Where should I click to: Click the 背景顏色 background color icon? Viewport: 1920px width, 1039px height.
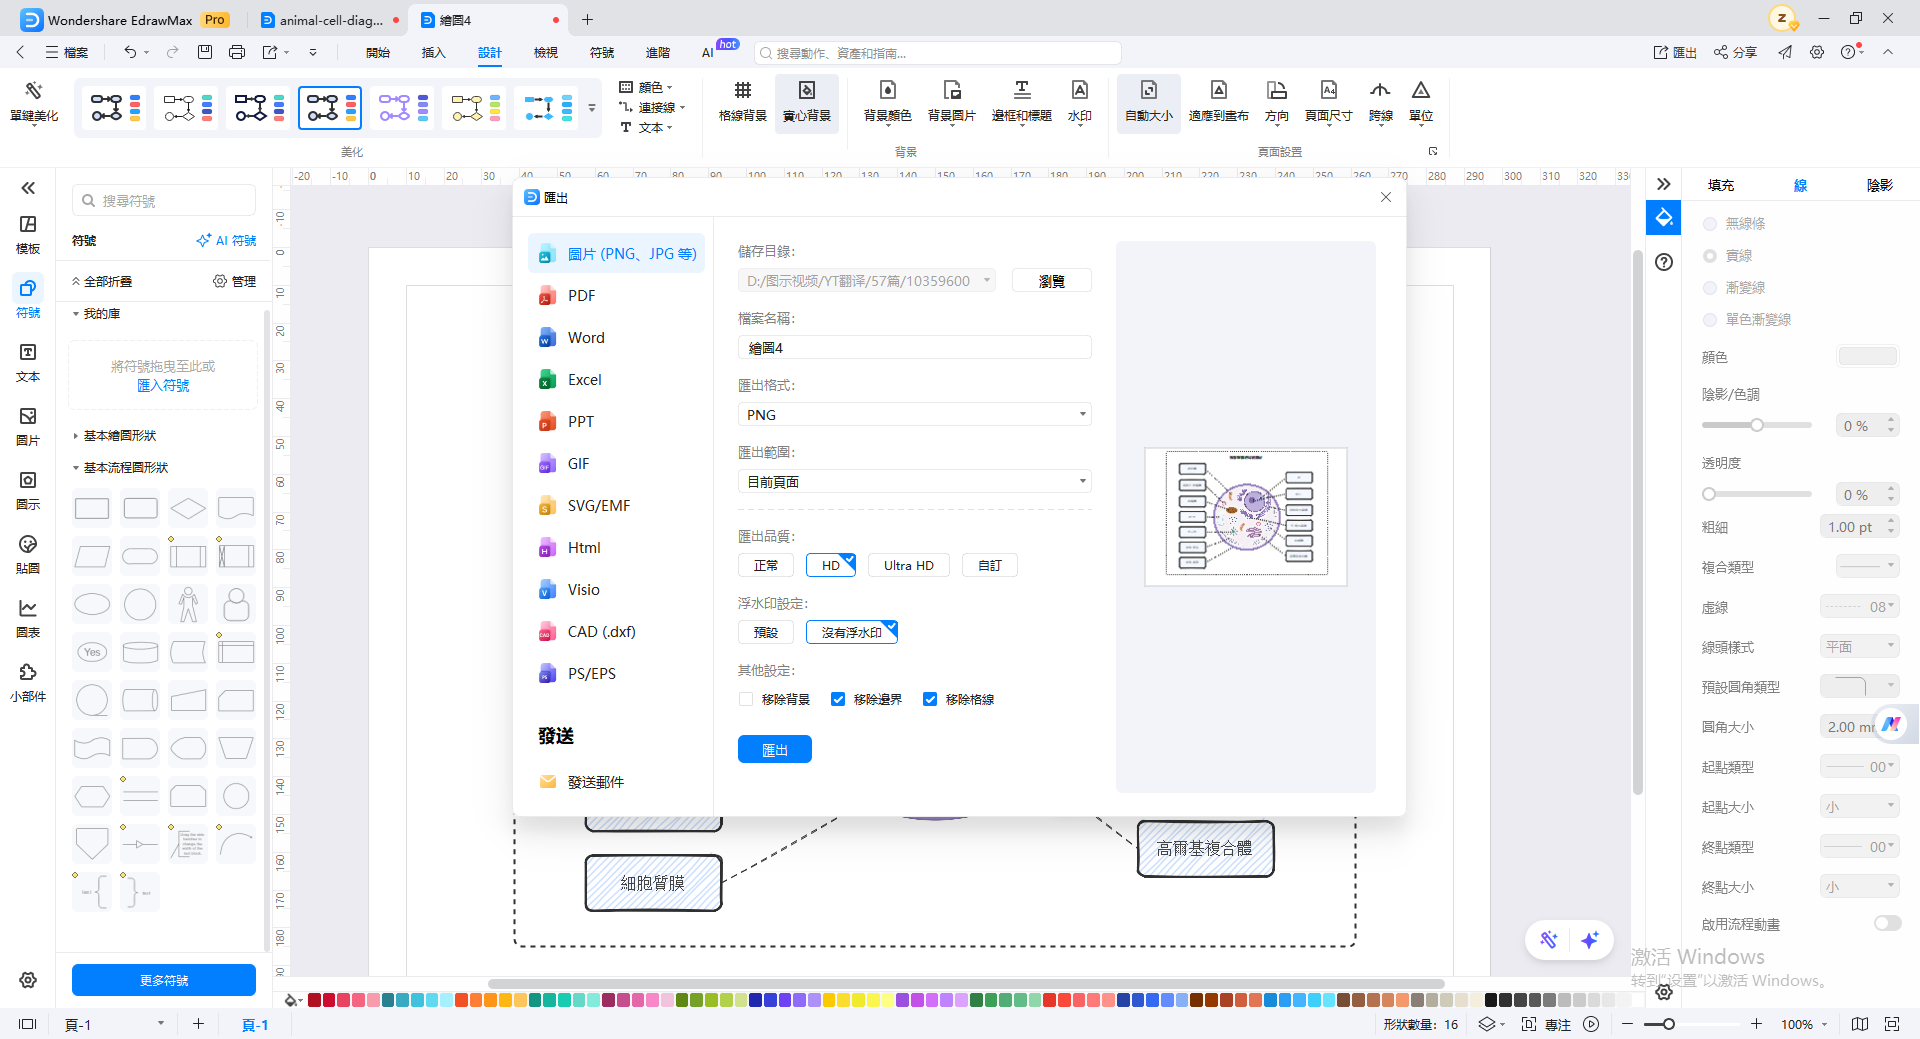[x=888, y=103]
